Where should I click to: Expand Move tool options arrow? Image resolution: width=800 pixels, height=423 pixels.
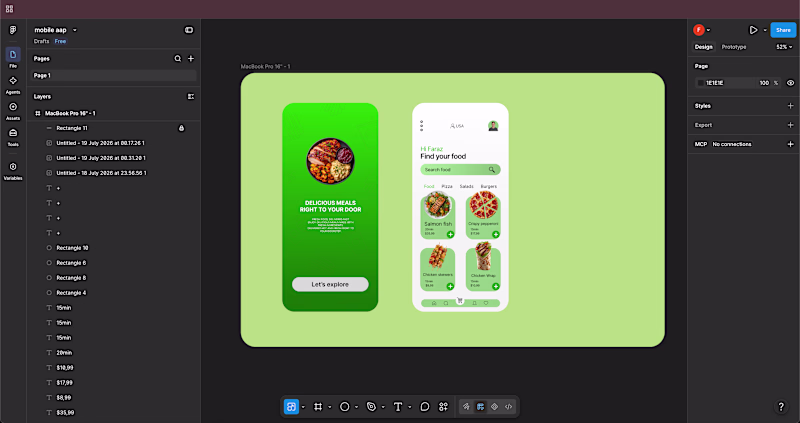pyautogui.click(x=303, y=407)
